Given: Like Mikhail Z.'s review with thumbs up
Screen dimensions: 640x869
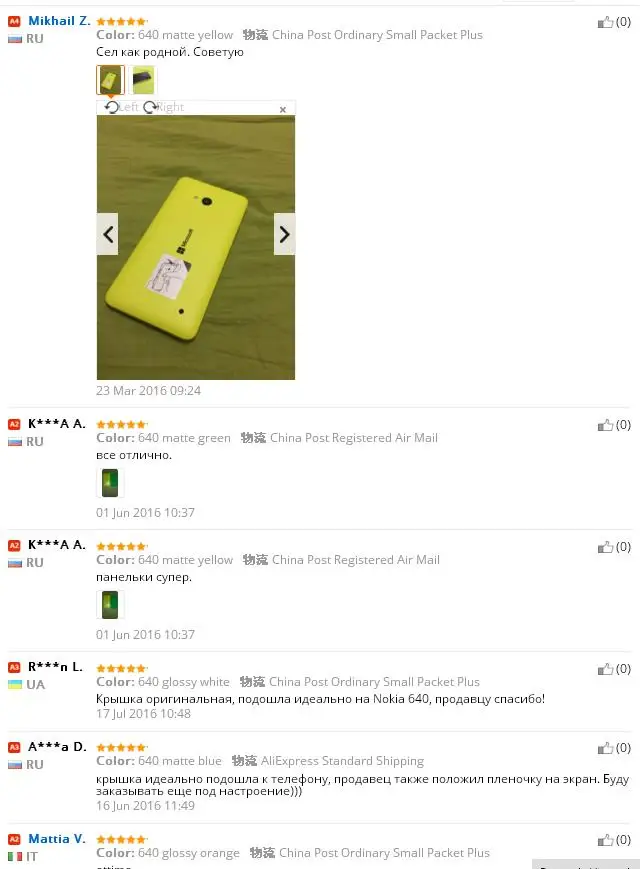Looking at the screenshot, I should (x=605, y=22).
